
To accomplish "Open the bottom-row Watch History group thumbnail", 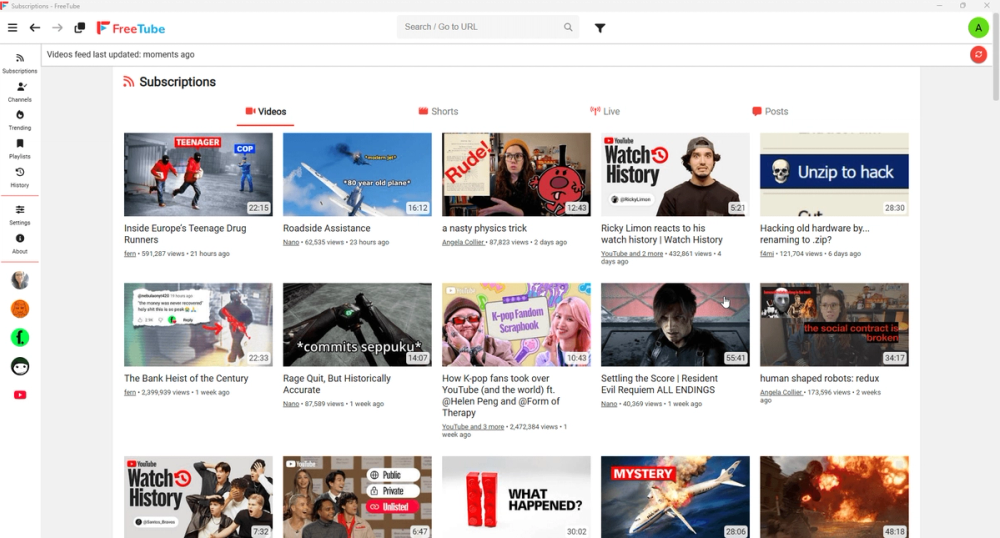I will [x=198, y=497].
